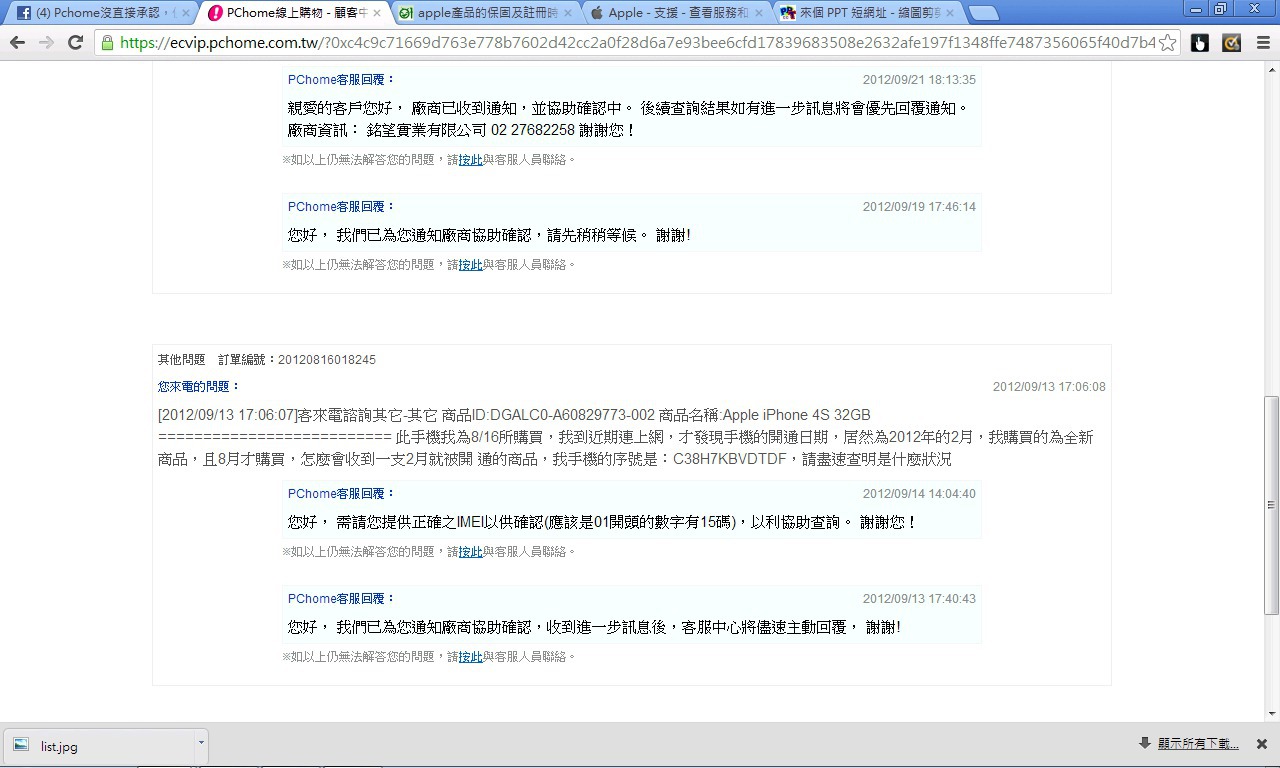Close the PChome線上購物 tab
The height and width of the screenshot is (768, 1280).
(376, 14)
